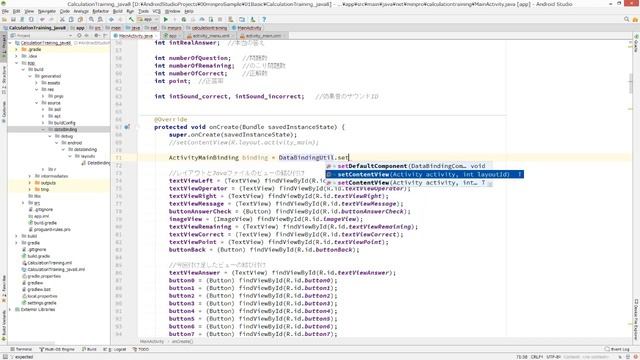
Task: Click the UTF-8 encoding status entry
Action: point(553,357)
